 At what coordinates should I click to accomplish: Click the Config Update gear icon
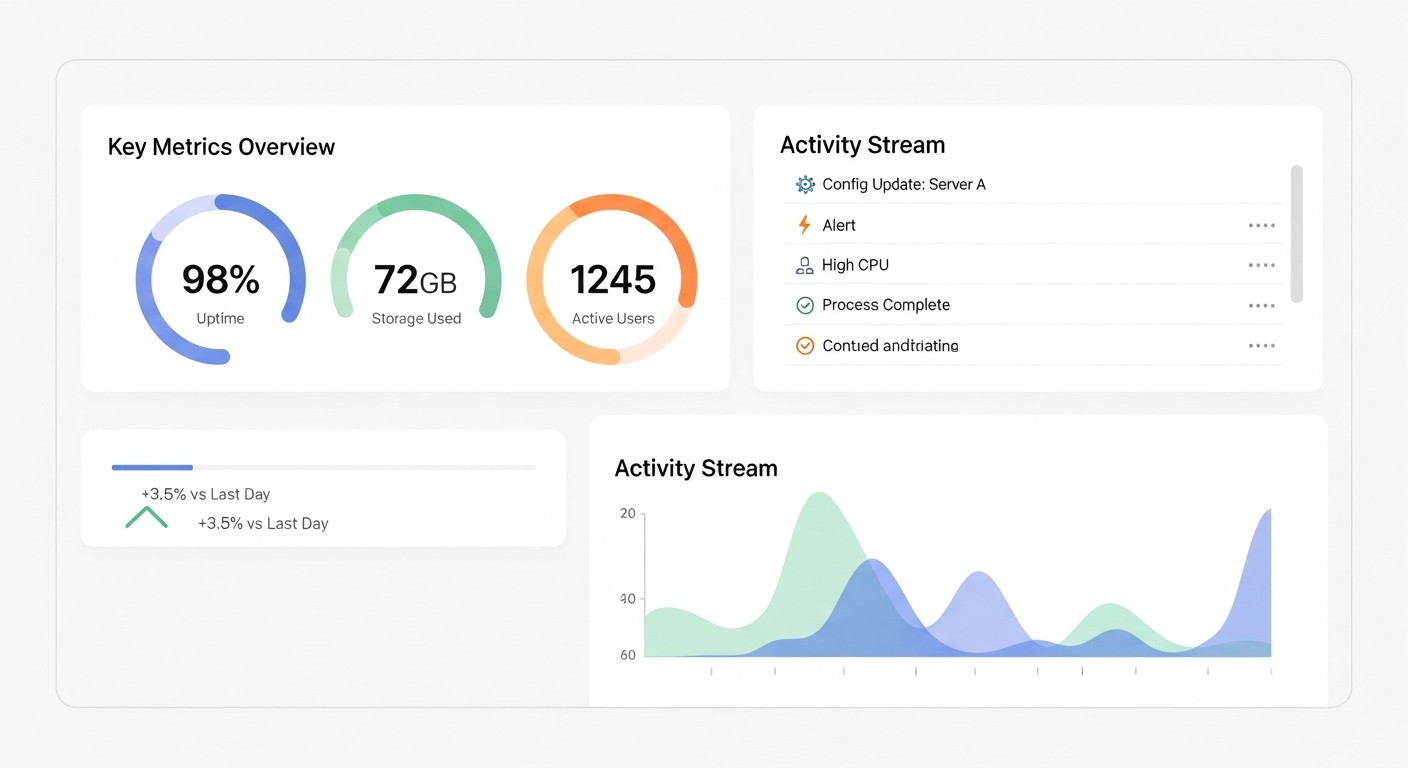(804, 184)
